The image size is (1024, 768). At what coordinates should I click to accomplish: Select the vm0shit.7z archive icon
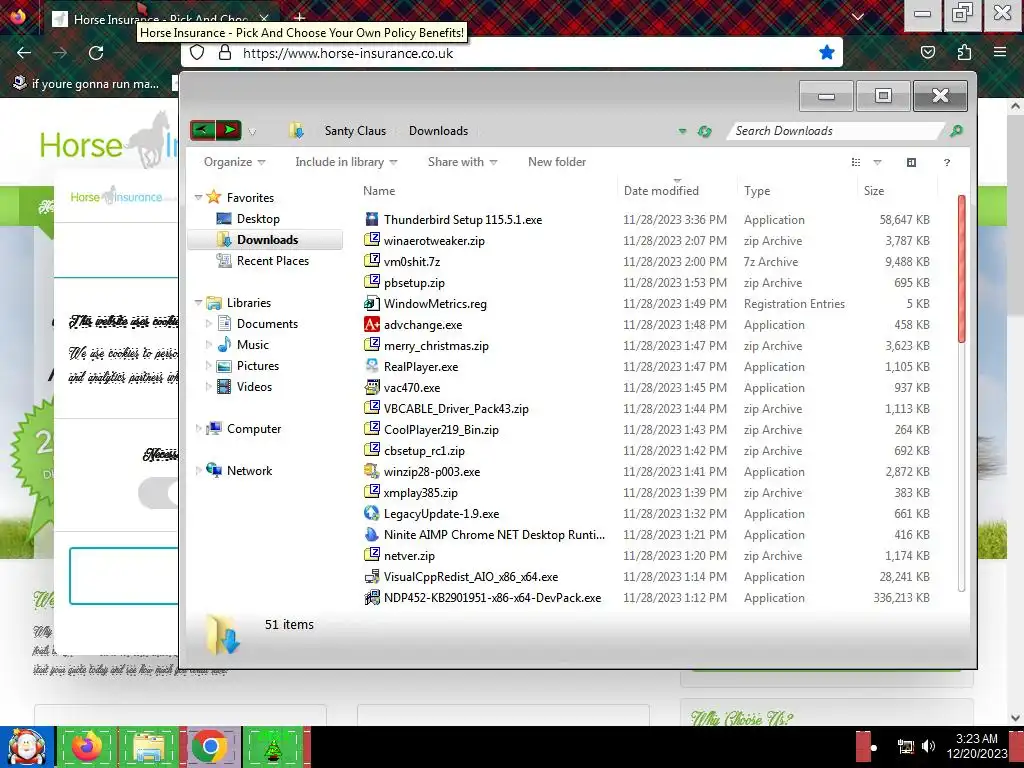coord(372,261)
